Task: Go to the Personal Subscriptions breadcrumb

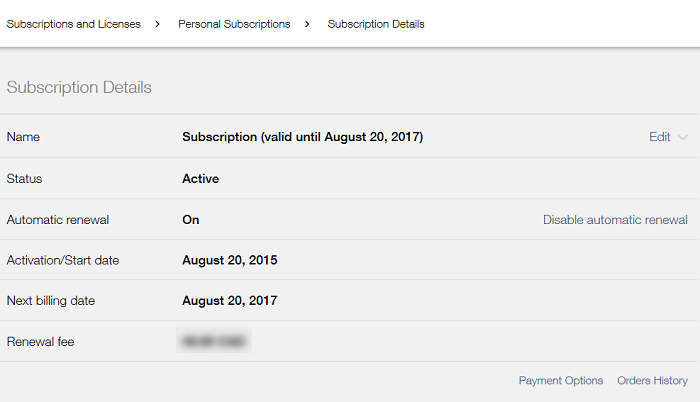Action: 234,24
